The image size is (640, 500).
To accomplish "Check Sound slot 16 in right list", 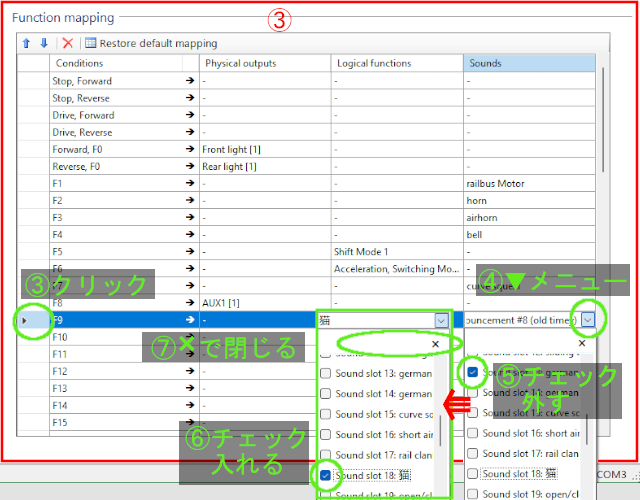I will point(472,434).
